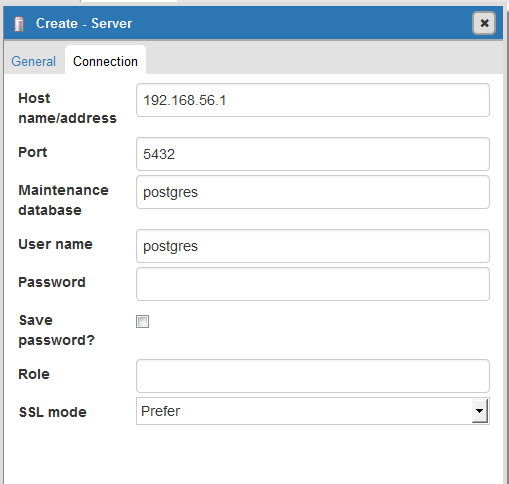Open the SSL mode dropdown arrow
The image size is (509, 484).
tap(480, 411)
